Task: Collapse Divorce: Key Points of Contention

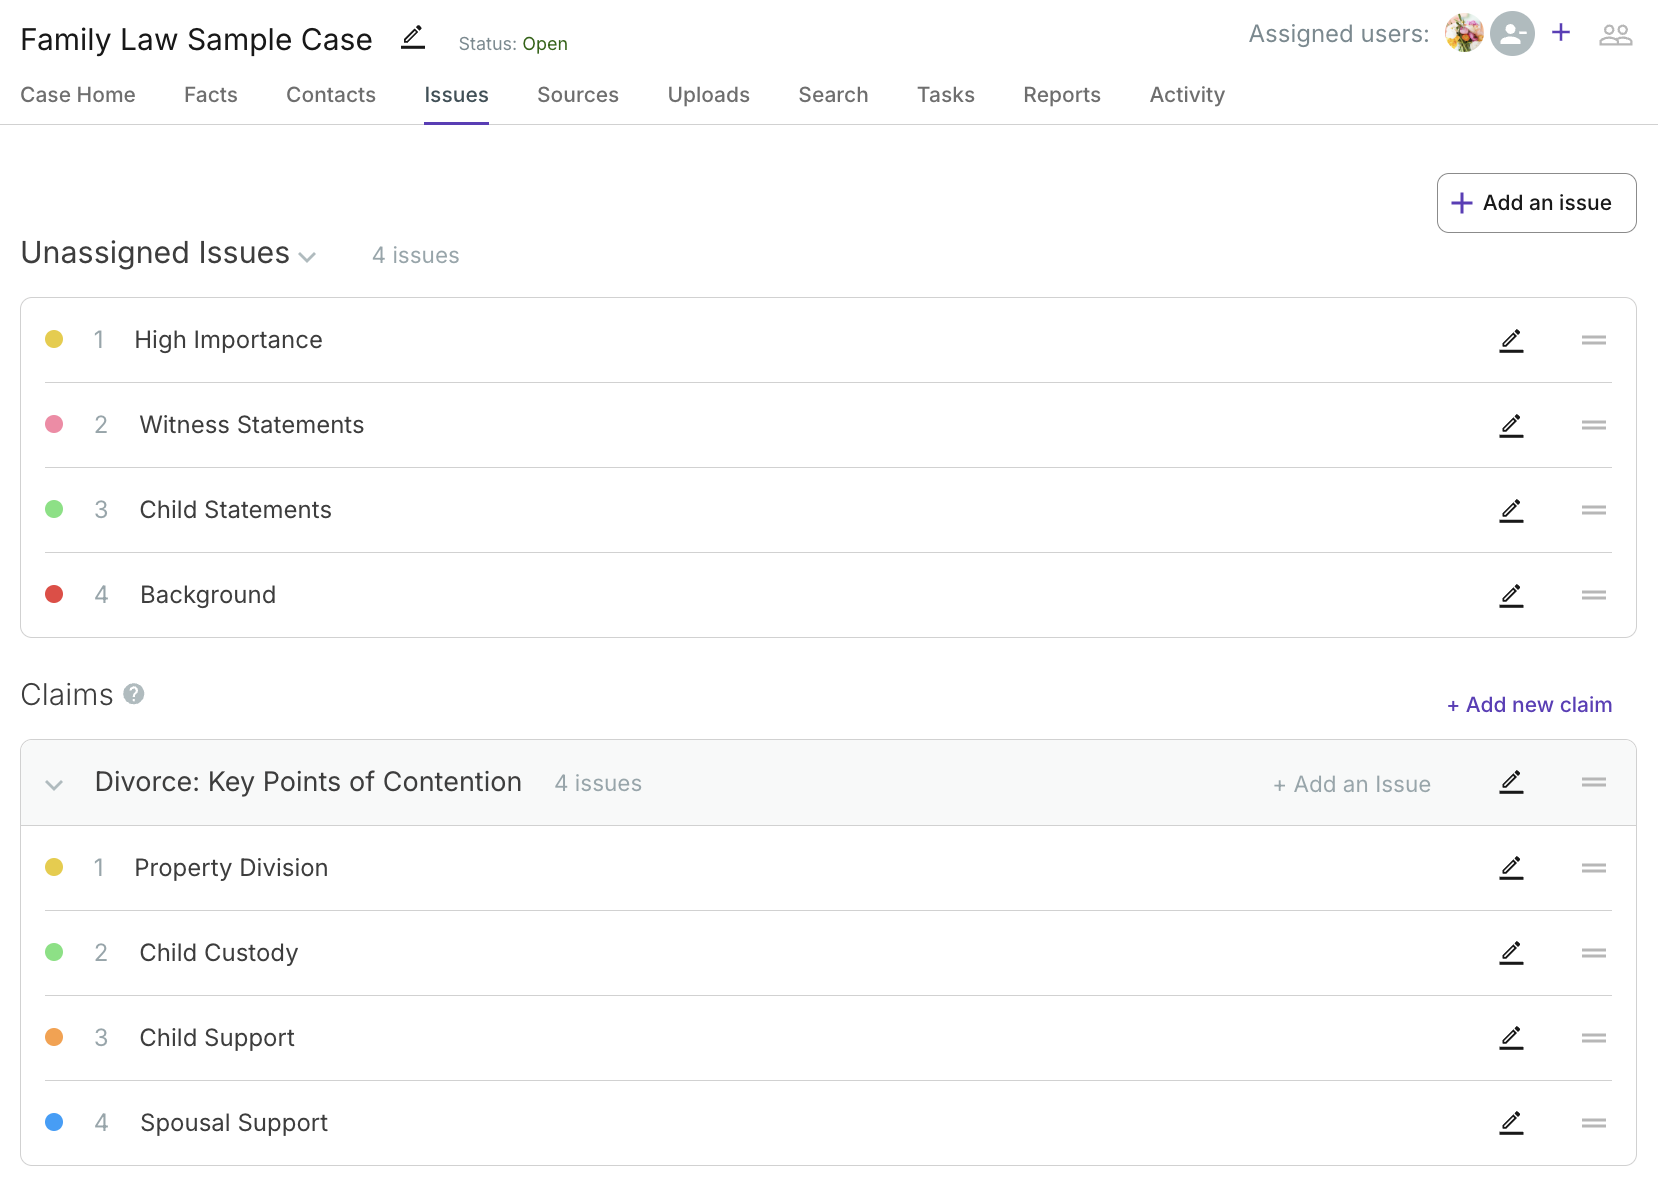Action: click(x=55, y=784)
